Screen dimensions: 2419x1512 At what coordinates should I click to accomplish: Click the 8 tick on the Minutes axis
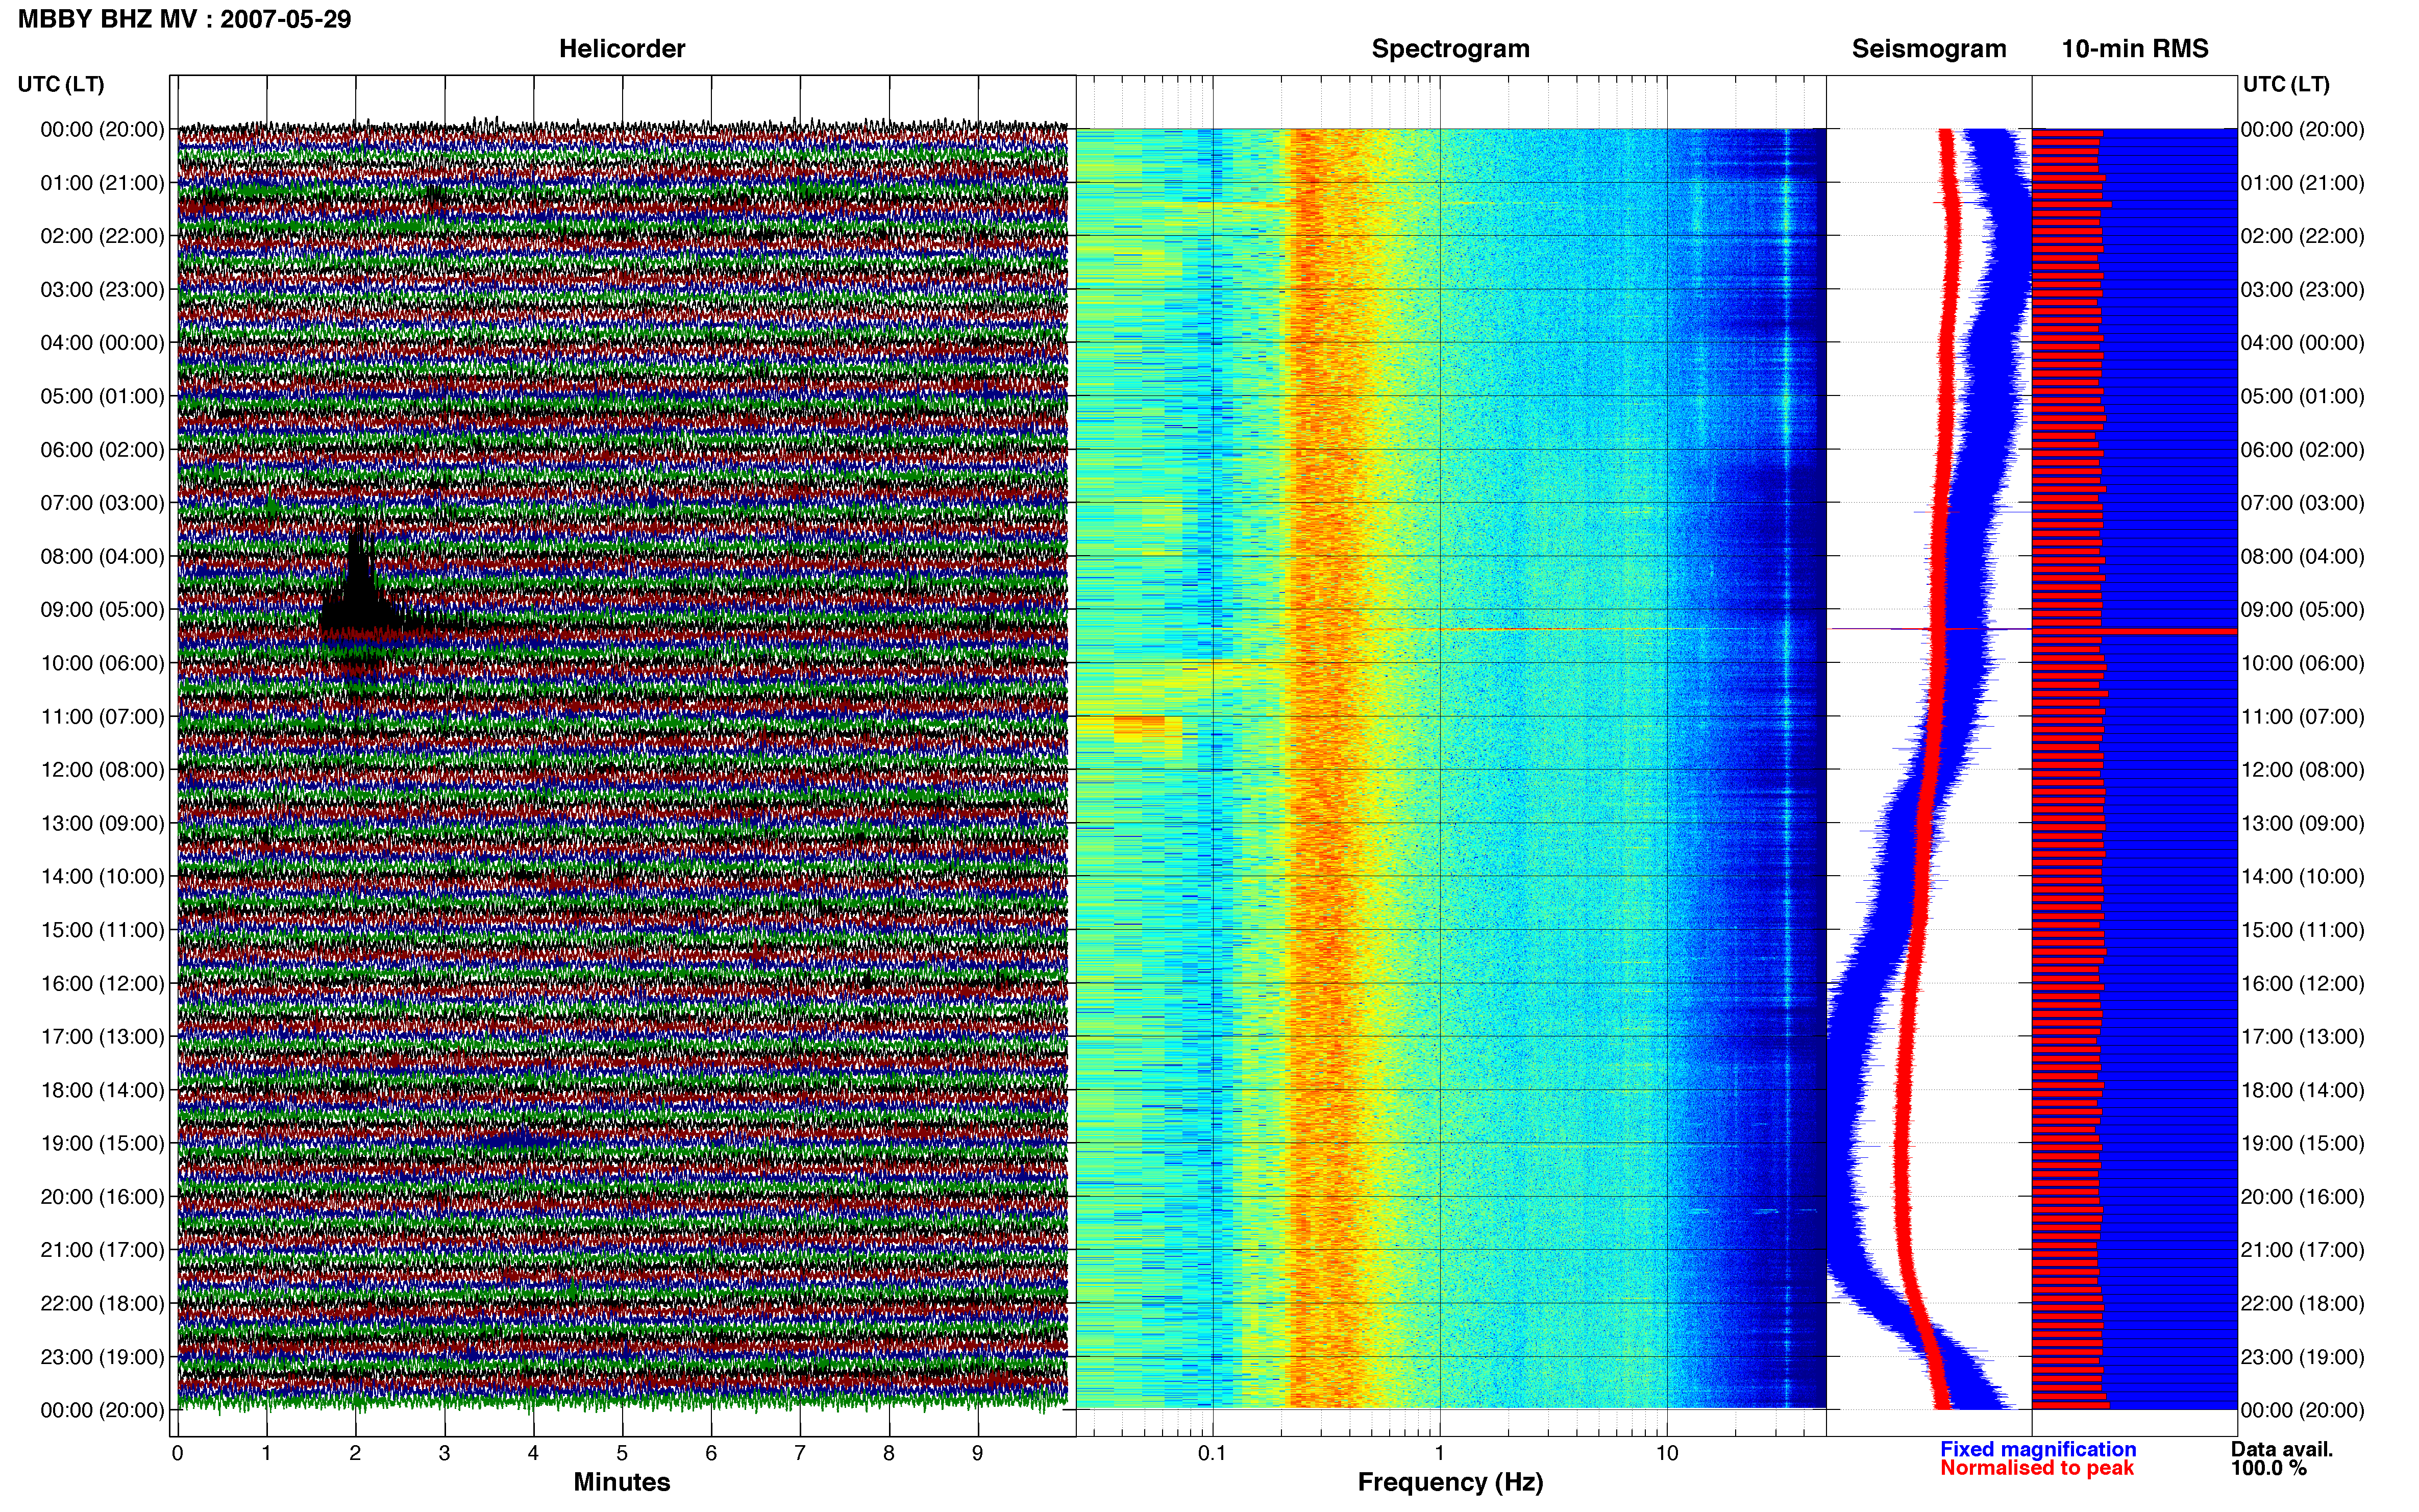[x=889, y=1453]
